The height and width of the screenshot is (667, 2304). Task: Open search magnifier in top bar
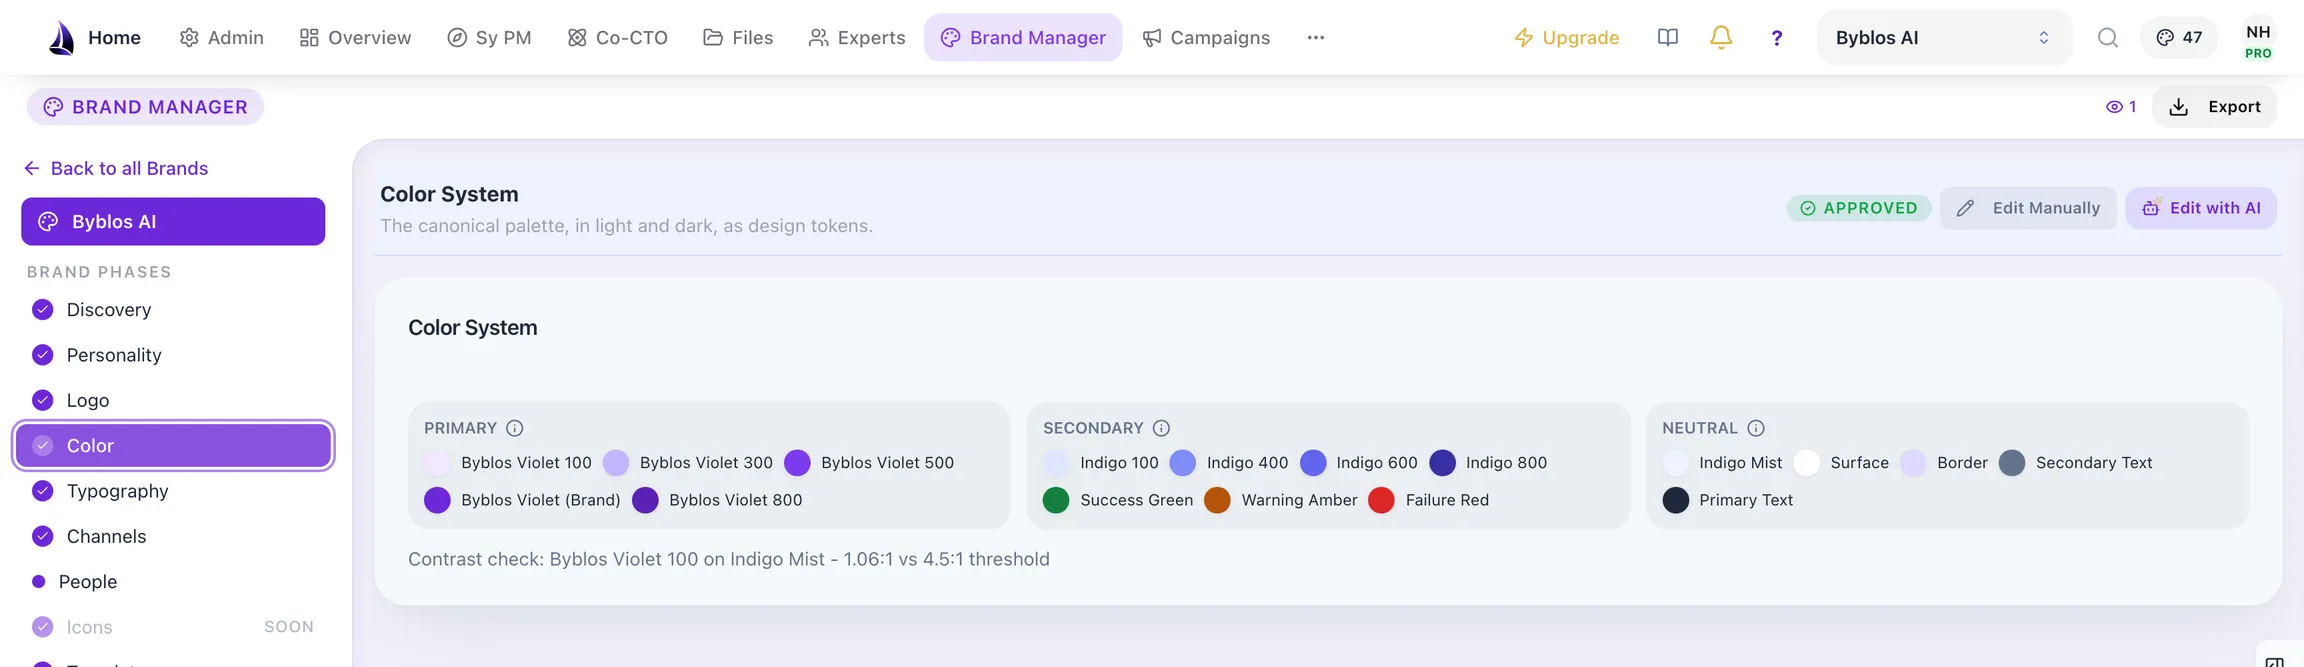2107,37
